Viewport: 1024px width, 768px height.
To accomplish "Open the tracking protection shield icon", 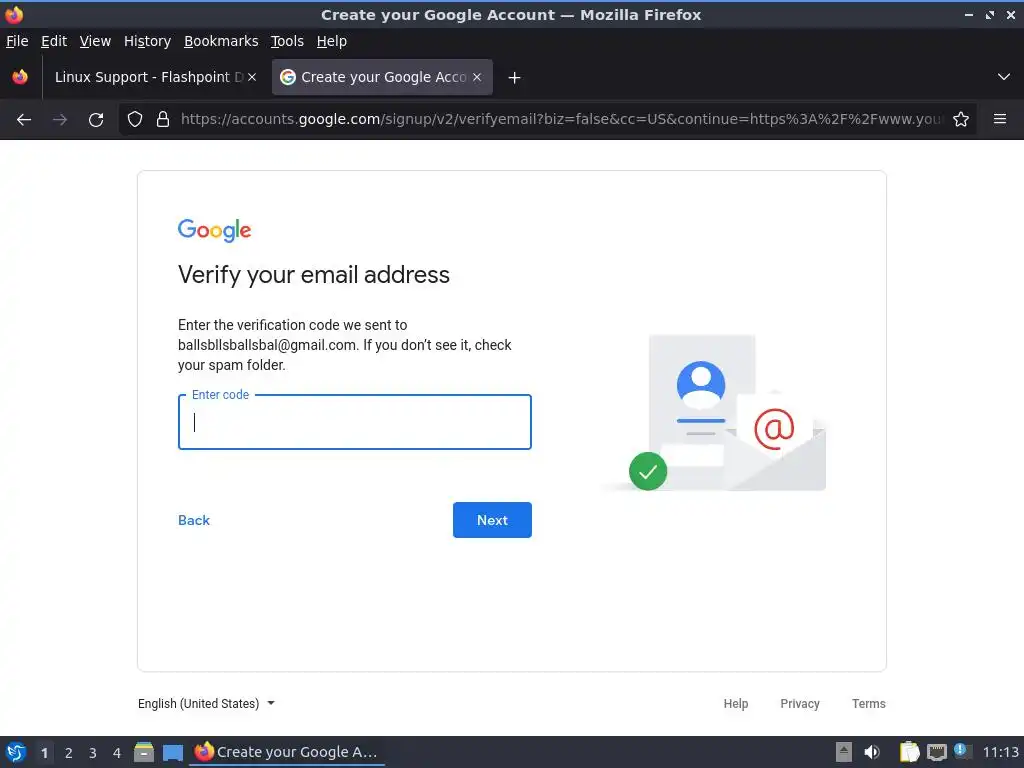I will (135, 120).
